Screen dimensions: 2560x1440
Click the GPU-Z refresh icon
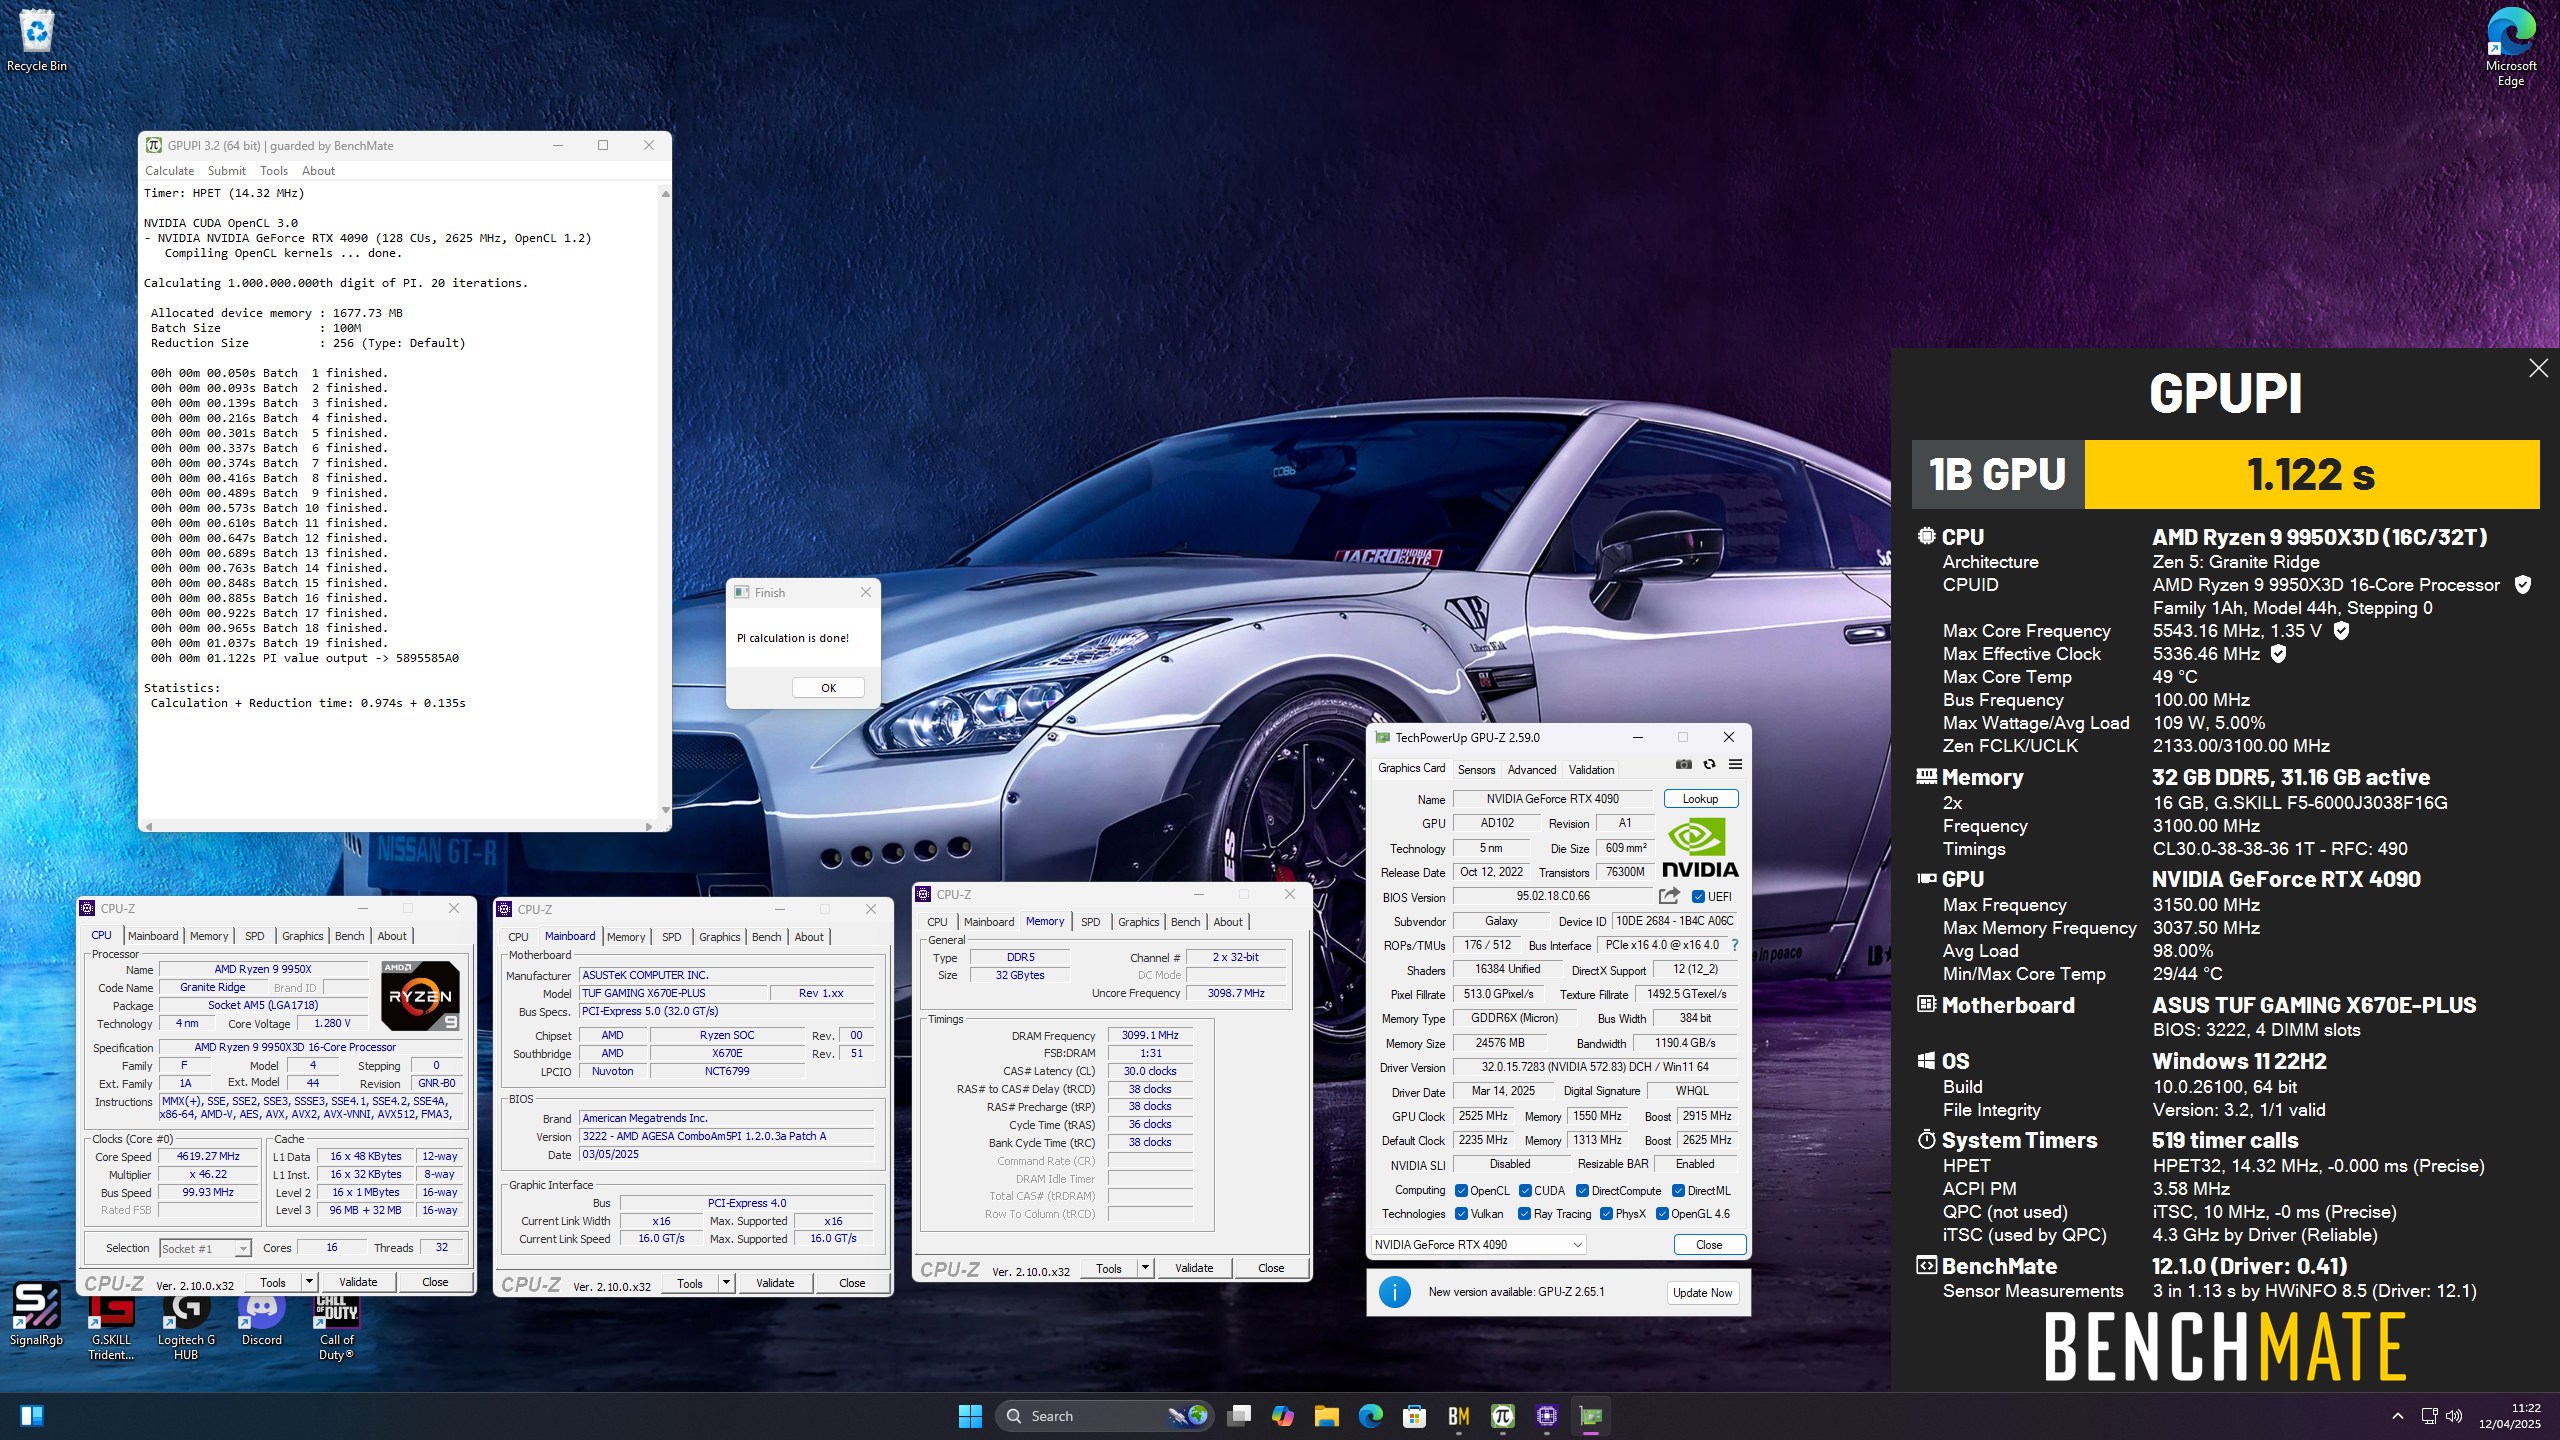click(x=1709, y=764)
